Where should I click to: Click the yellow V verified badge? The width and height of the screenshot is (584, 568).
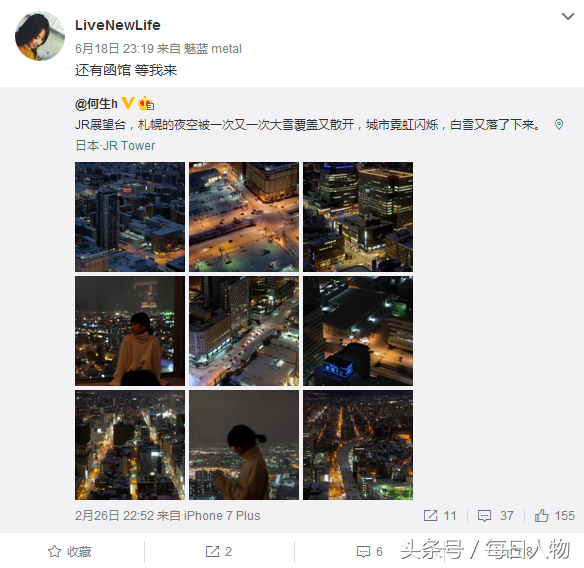coord(128,103)
